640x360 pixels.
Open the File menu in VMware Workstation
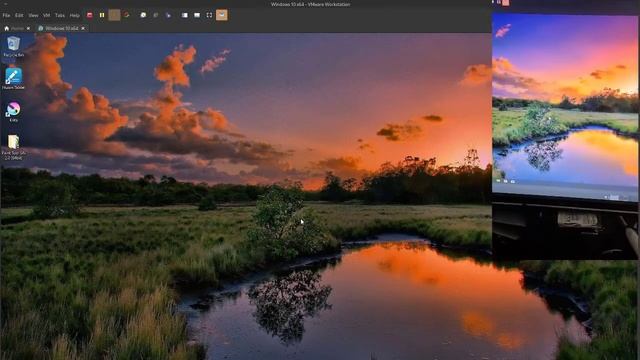click(x=6, y=16)
